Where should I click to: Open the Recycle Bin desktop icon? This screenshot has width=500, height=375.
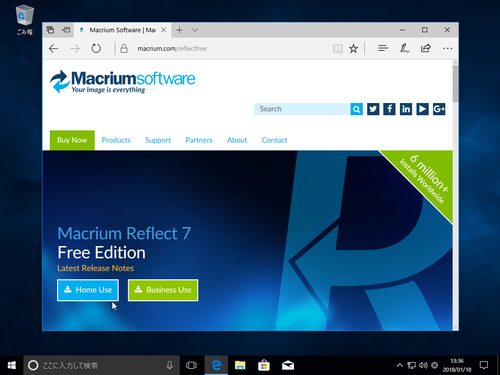point(25,20)
